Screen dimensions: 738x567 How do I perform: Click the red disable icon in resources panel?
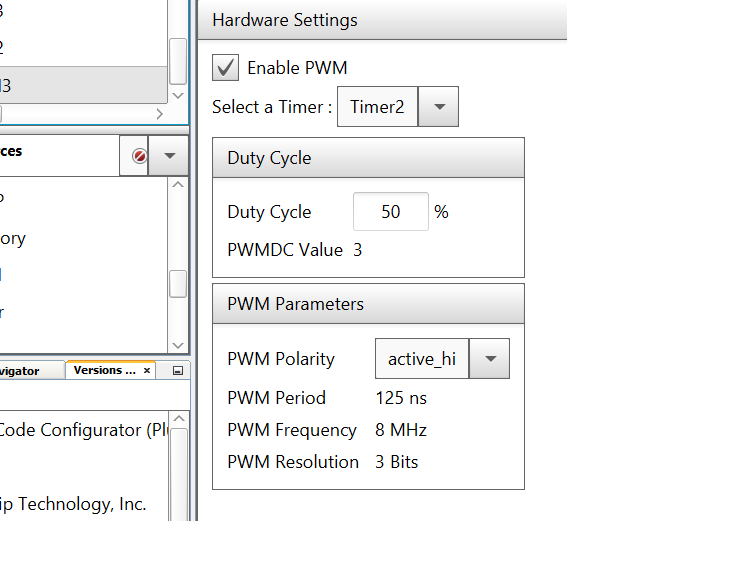click(x=139, y=156)
